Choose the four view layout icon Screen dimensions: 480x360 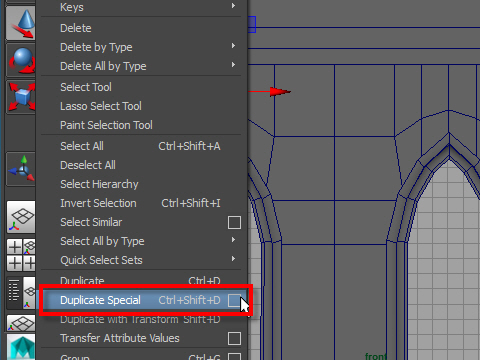pos(21,255)
